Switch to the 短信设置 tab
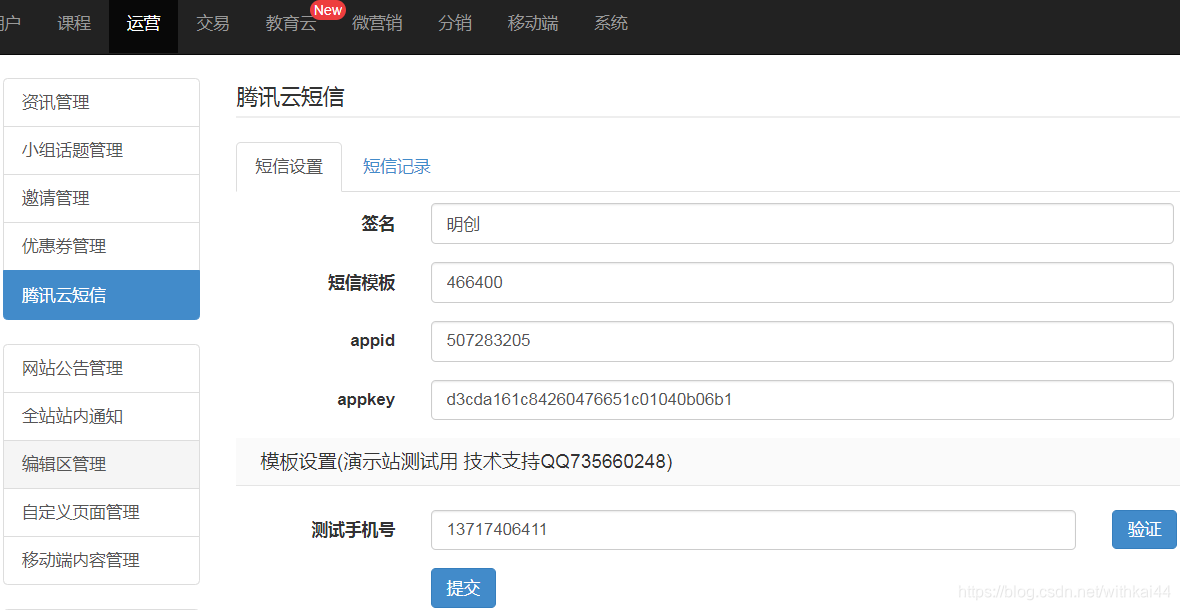The image size is (1180, 610). tap(289, 167)
